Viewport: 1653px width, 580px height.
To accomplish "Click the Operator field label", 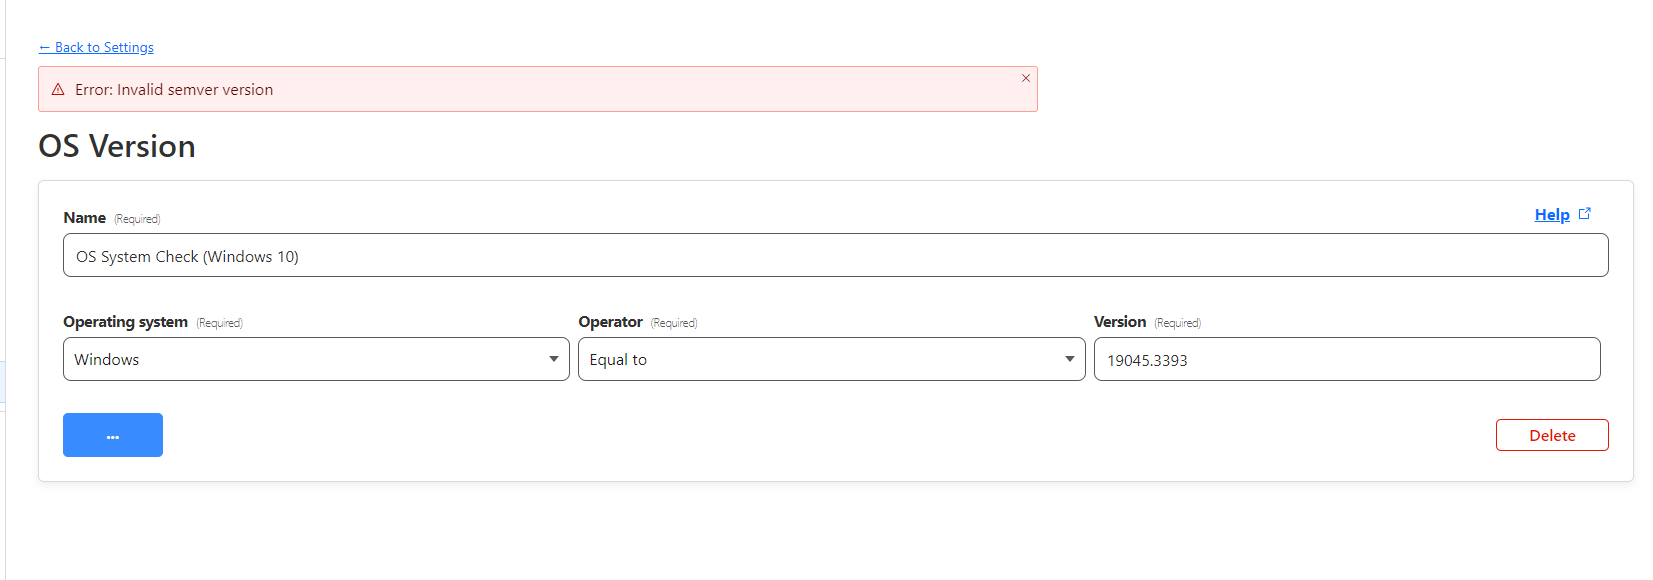I will (610, 322).
